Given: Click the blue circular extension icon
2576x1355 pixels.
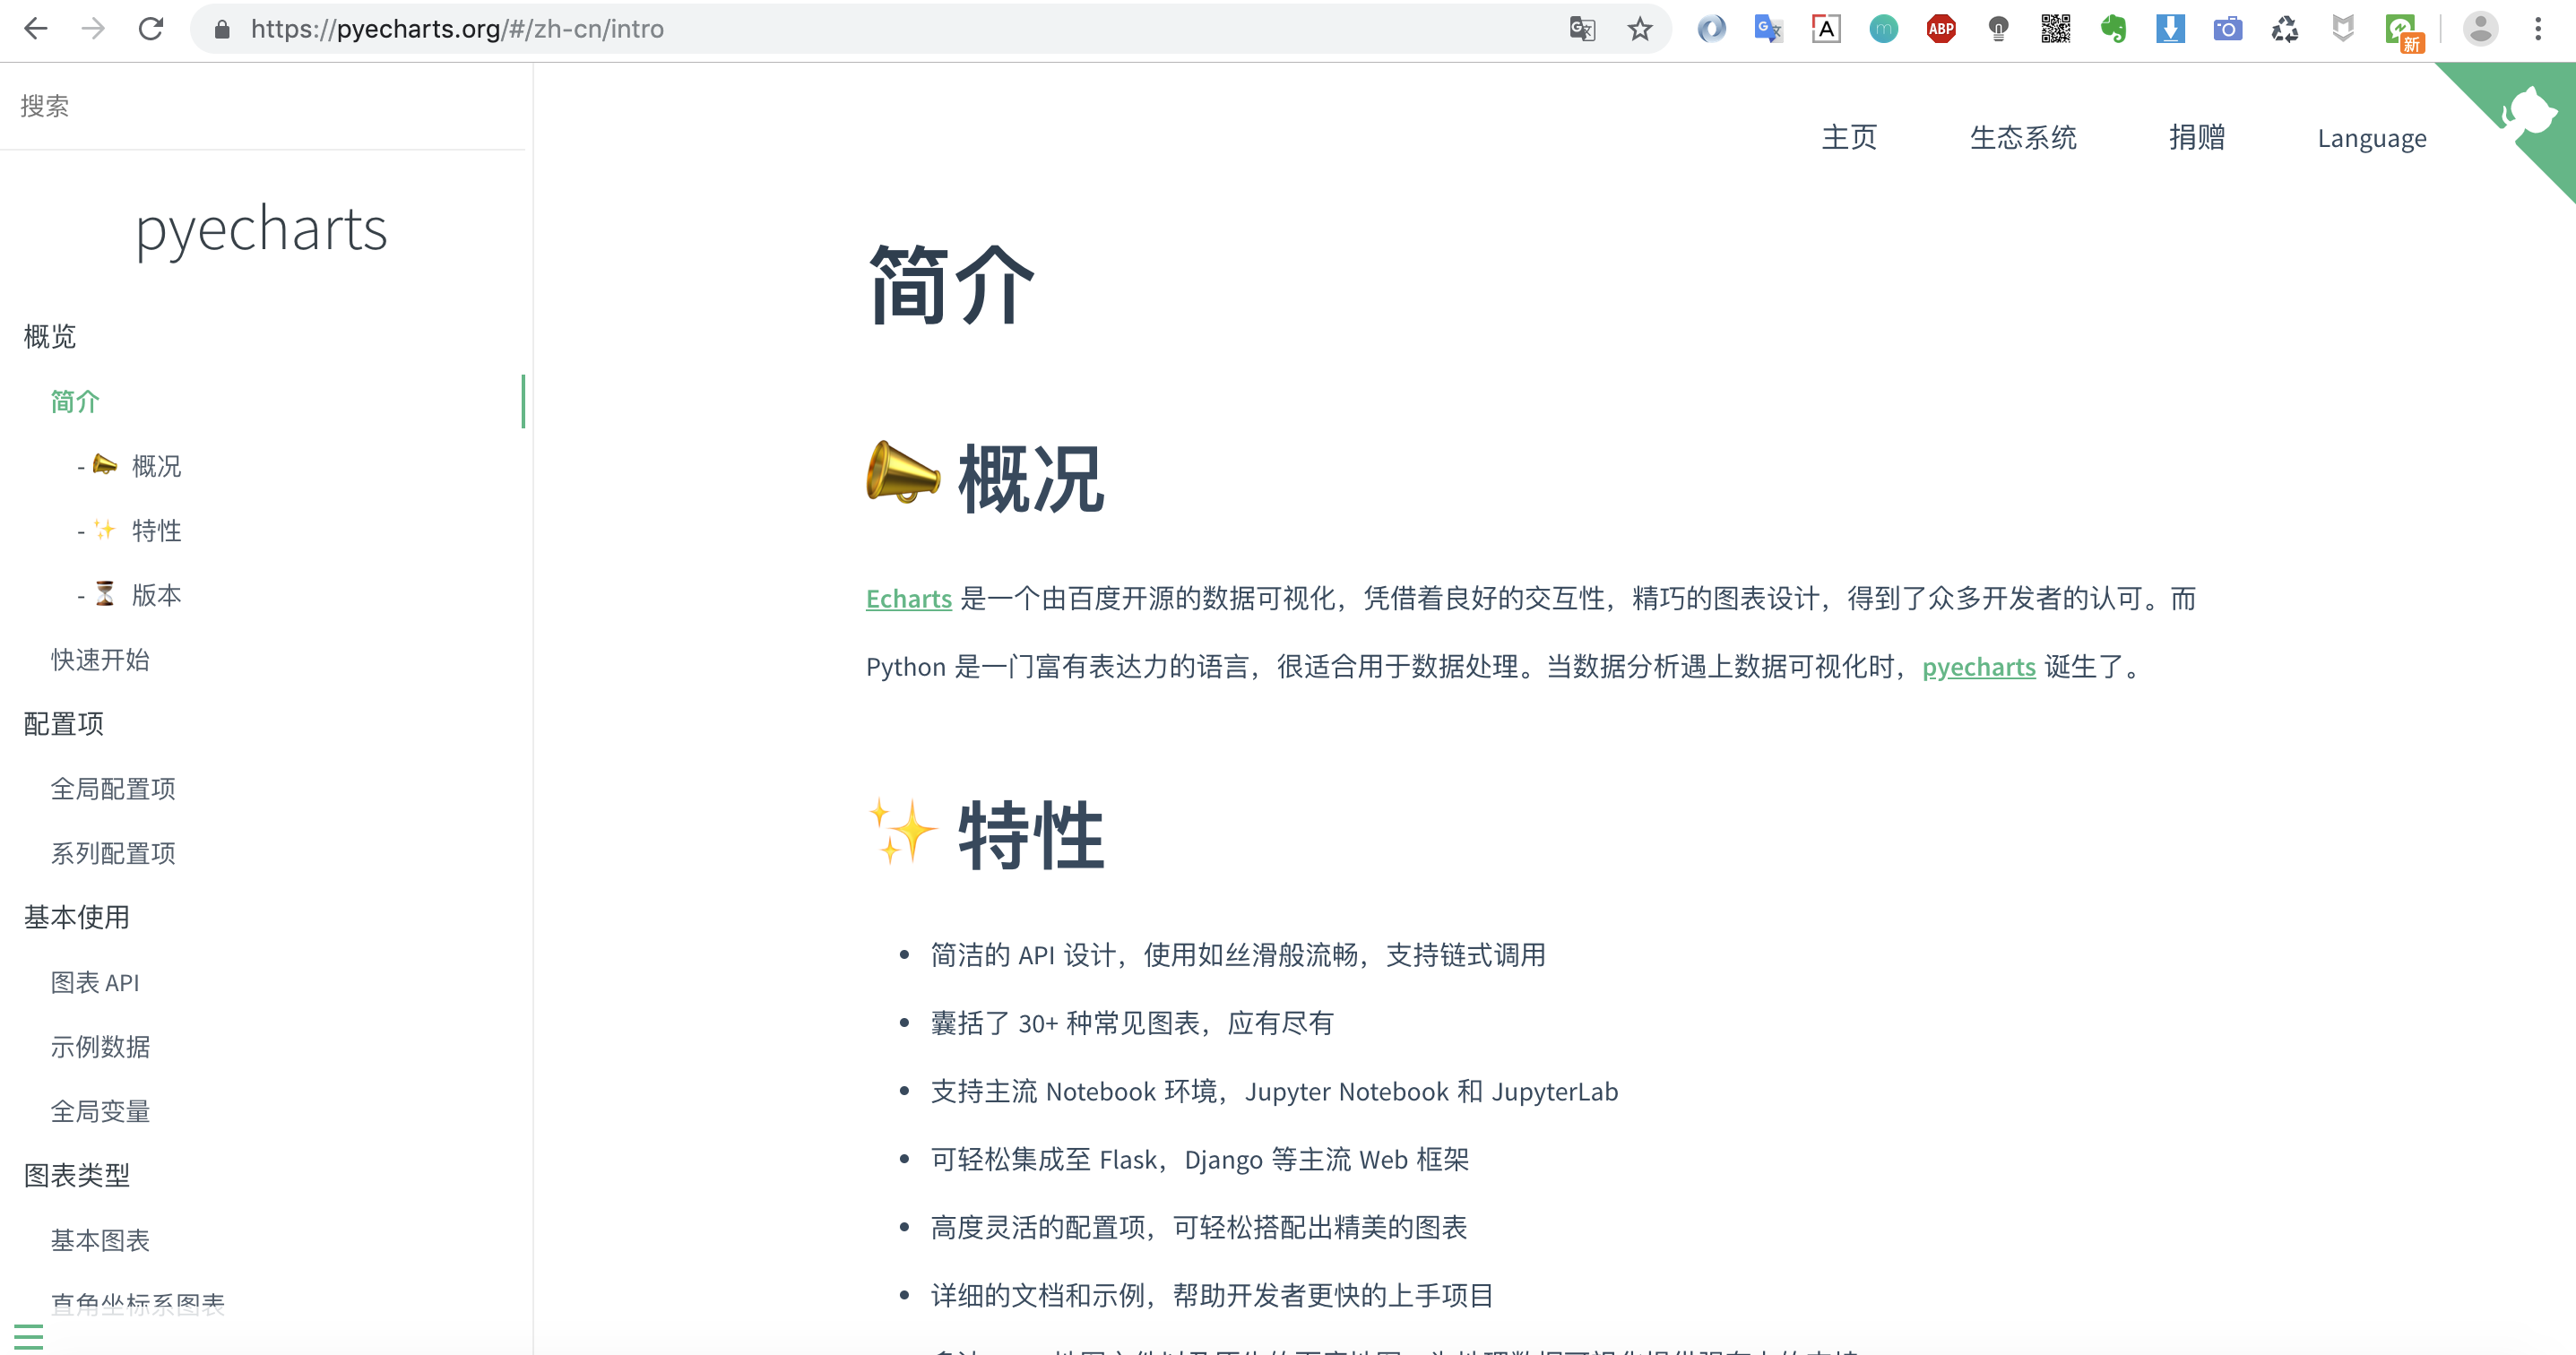Looking at the screenshot, I should (1711, 29).
